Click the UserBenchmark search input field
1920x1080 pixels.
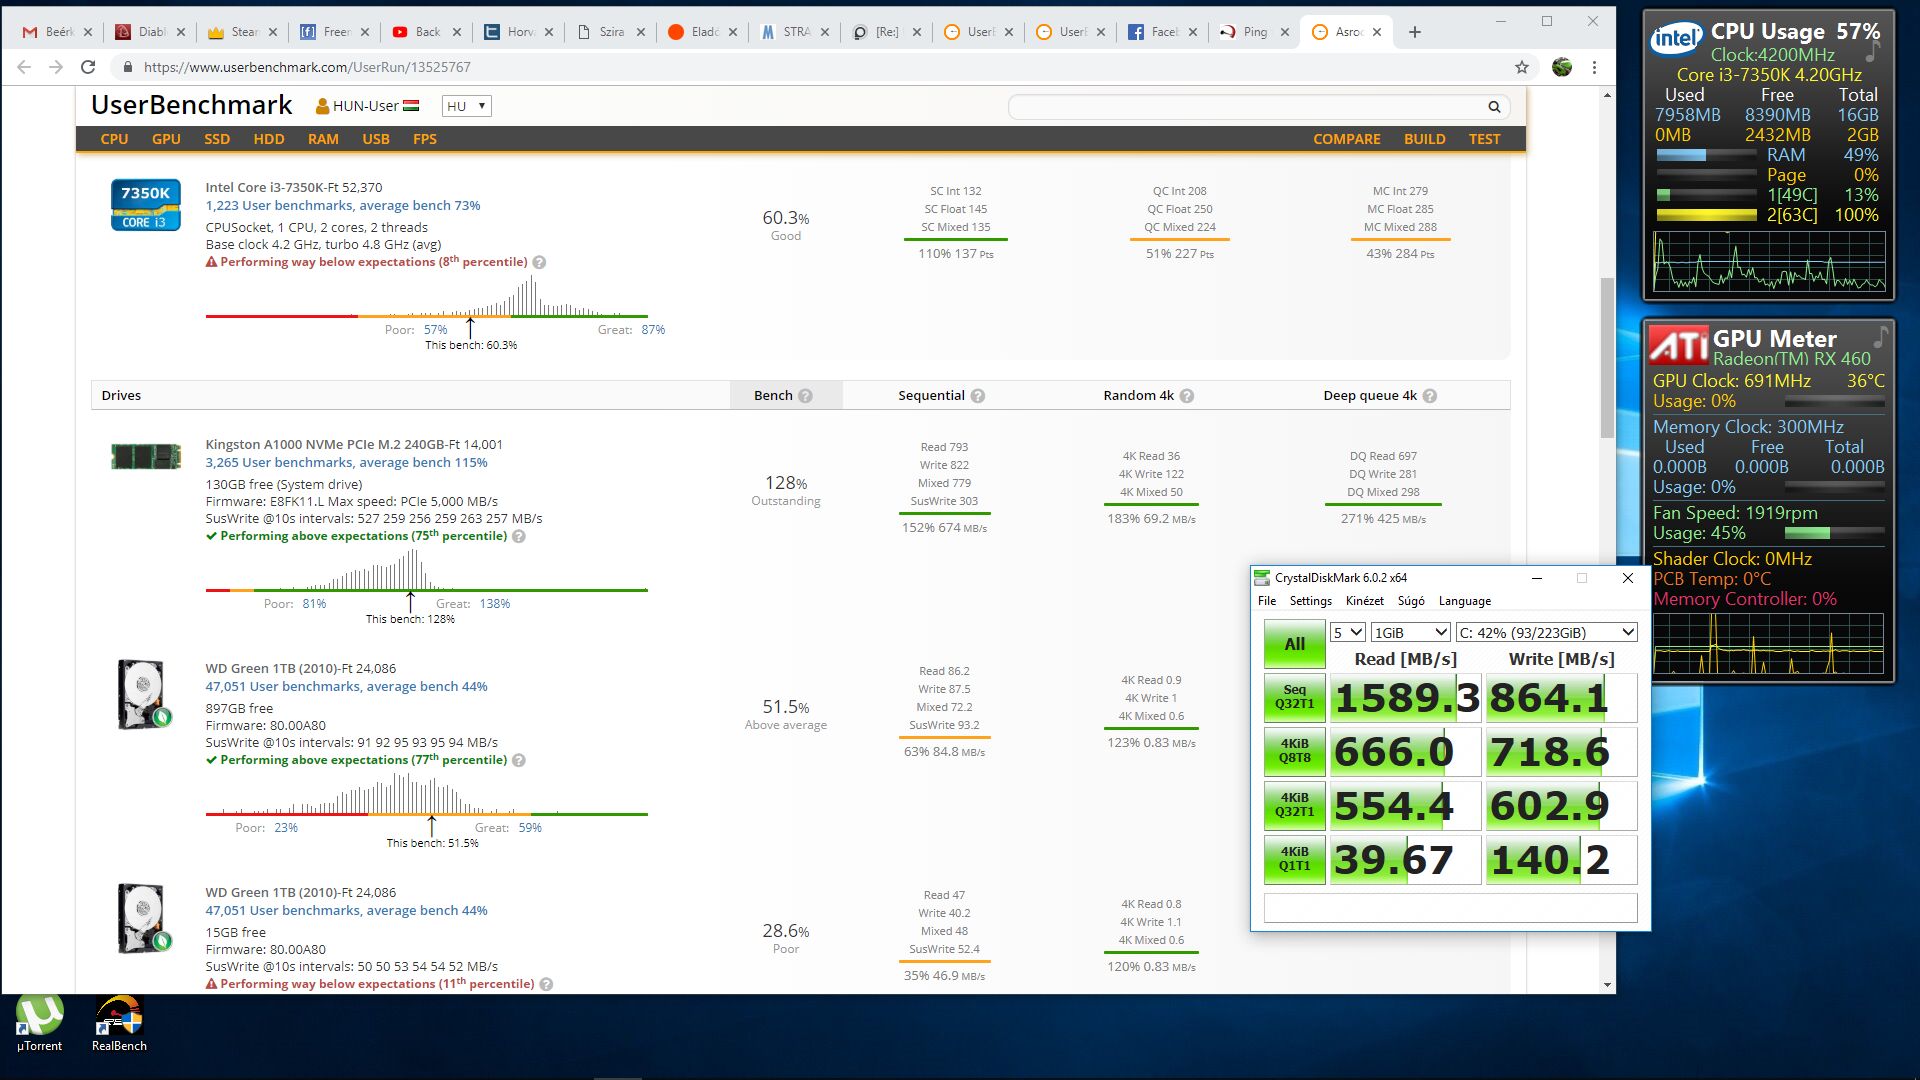[1246, 107]
